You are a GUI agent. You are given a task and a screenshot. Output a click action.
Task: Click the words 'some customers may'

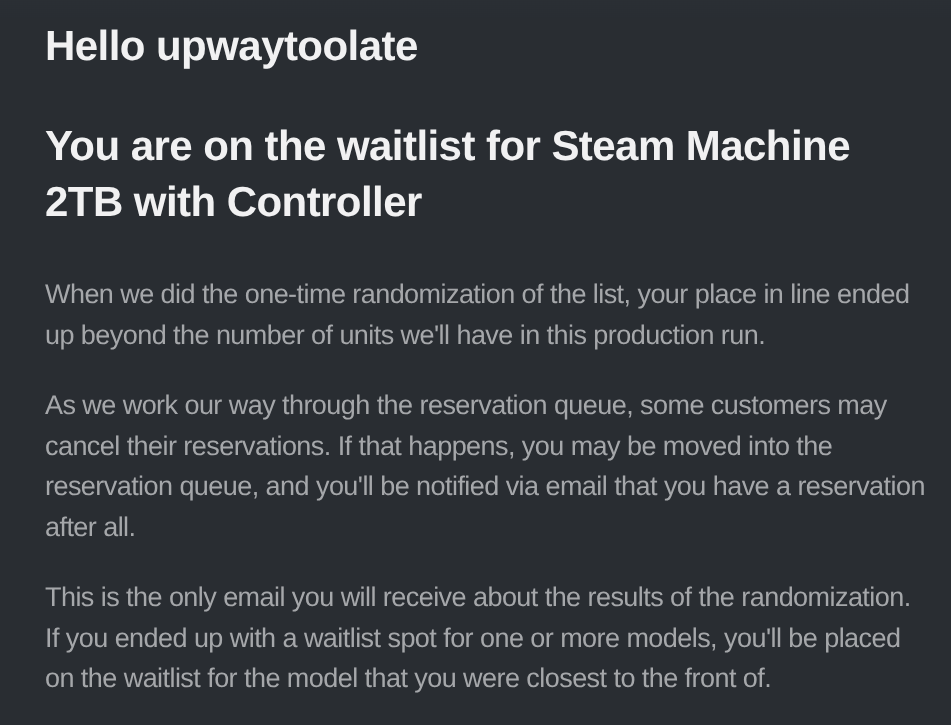pos(764,405)
